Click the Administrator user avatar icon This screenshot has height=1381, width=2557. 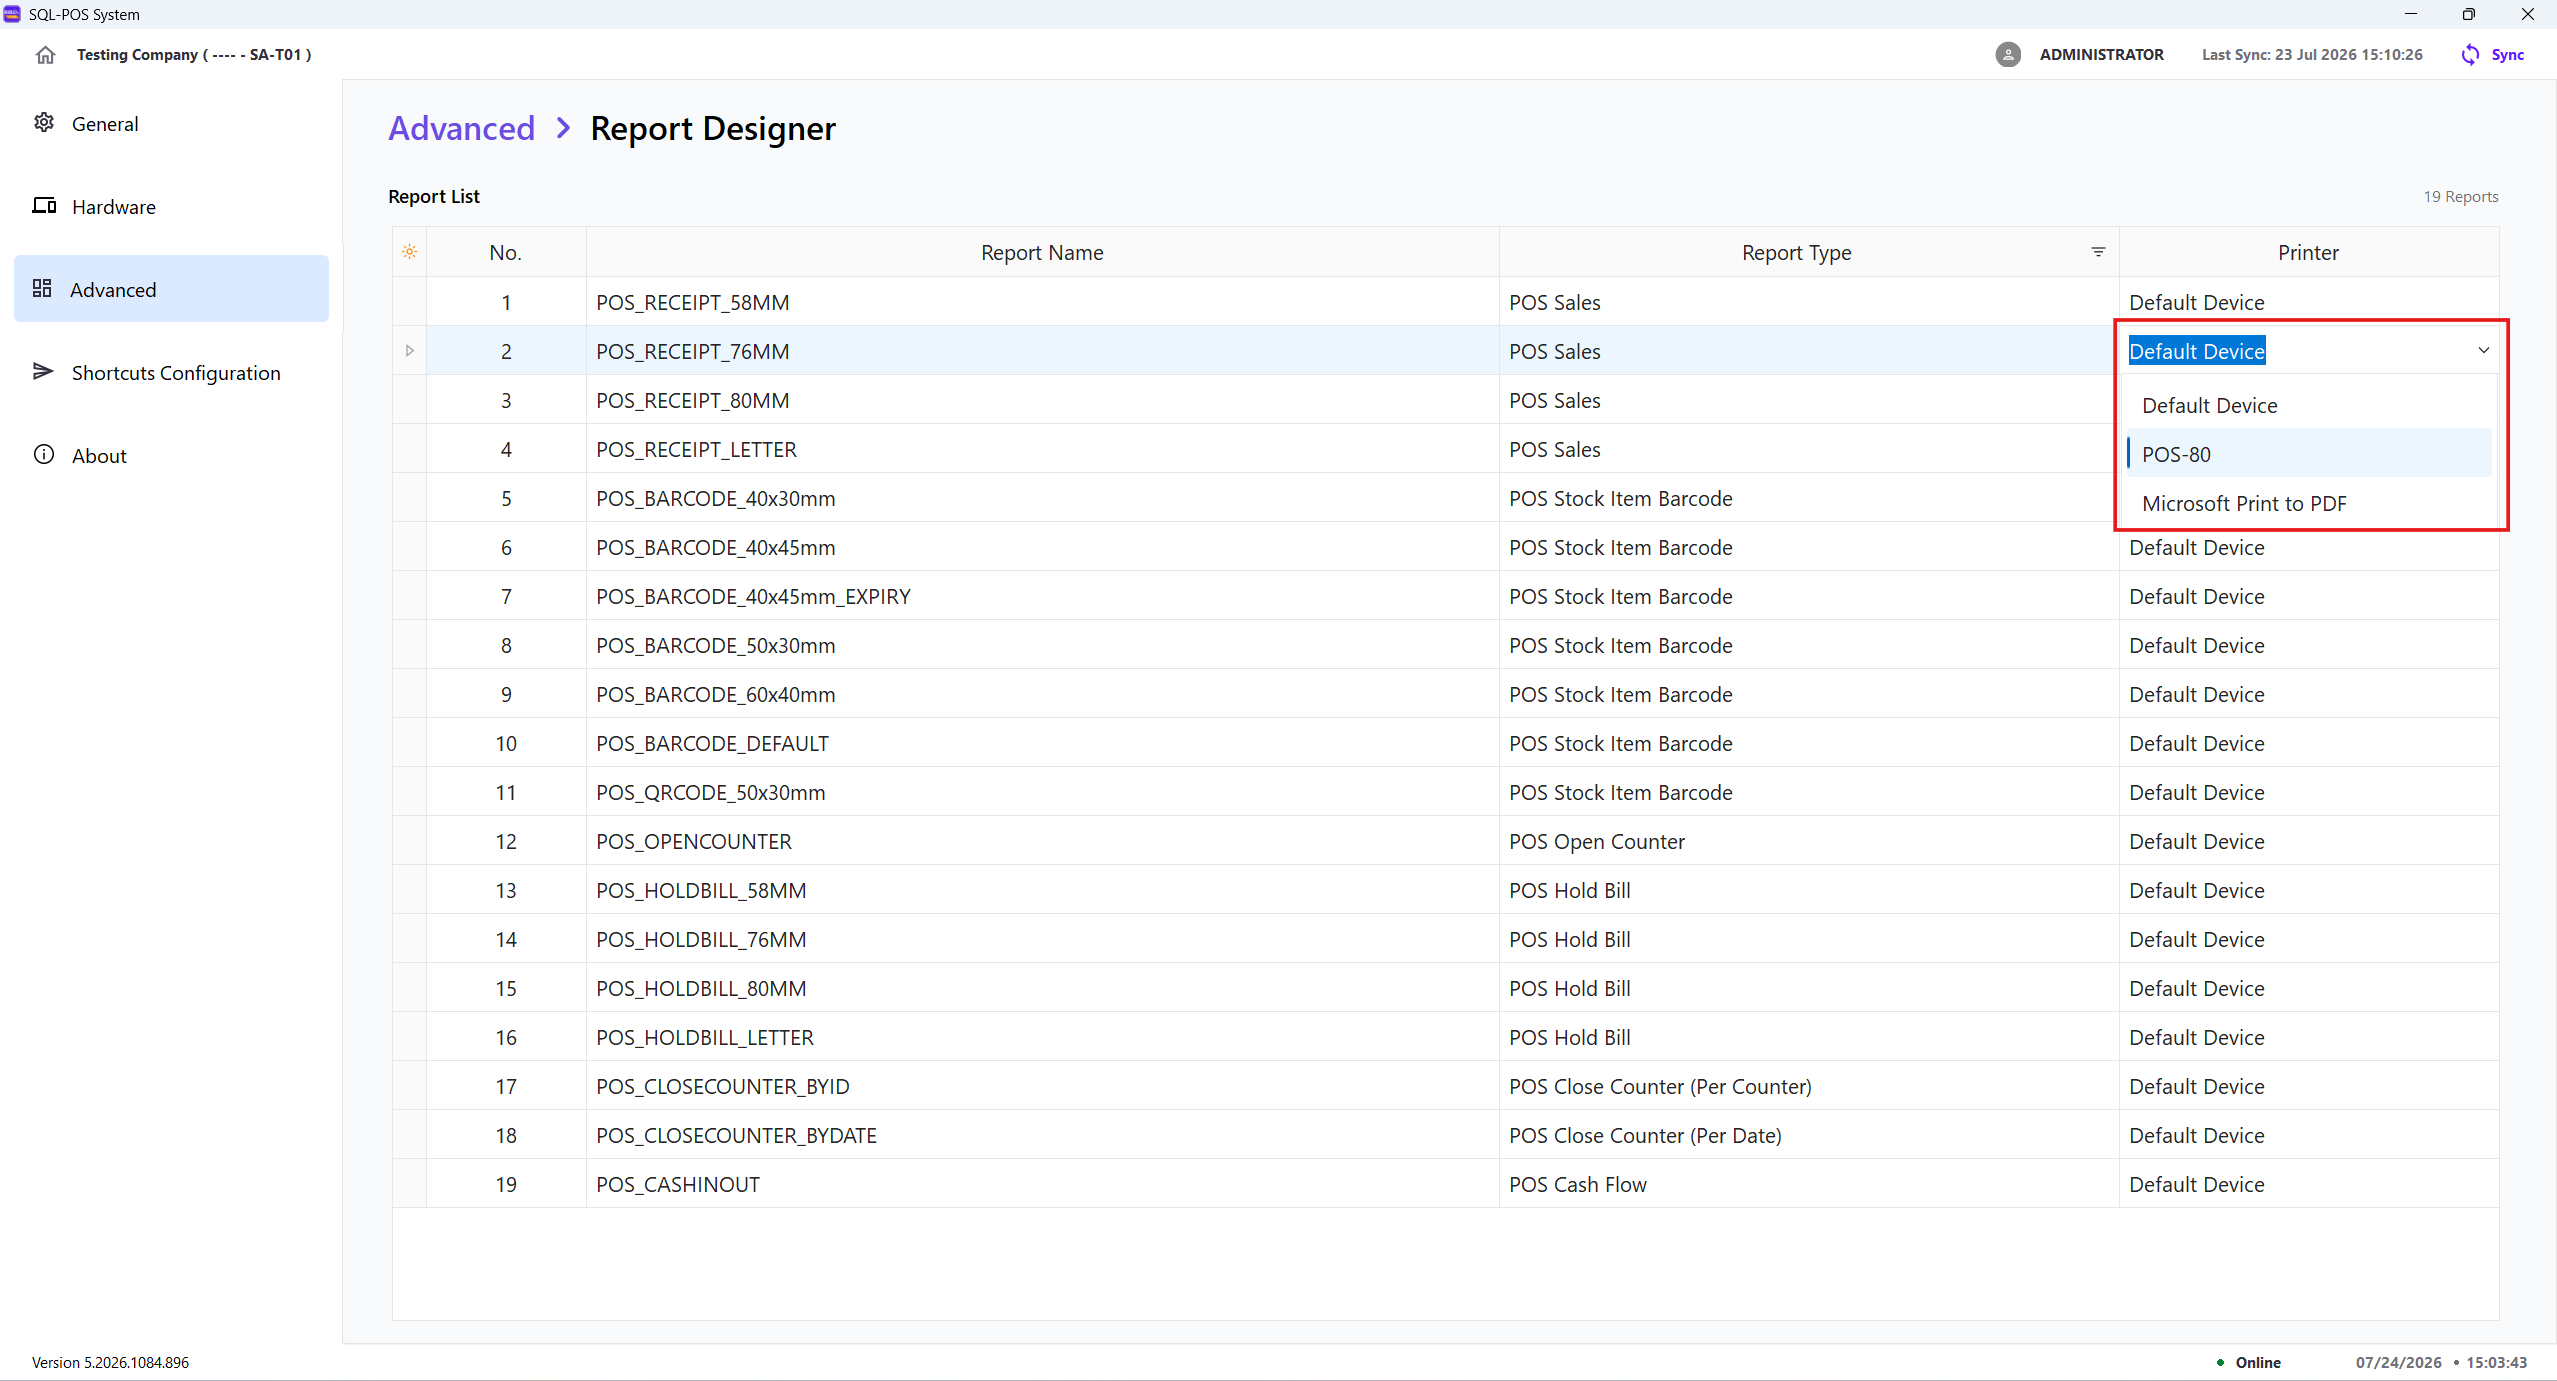[x=2007, y=55]
